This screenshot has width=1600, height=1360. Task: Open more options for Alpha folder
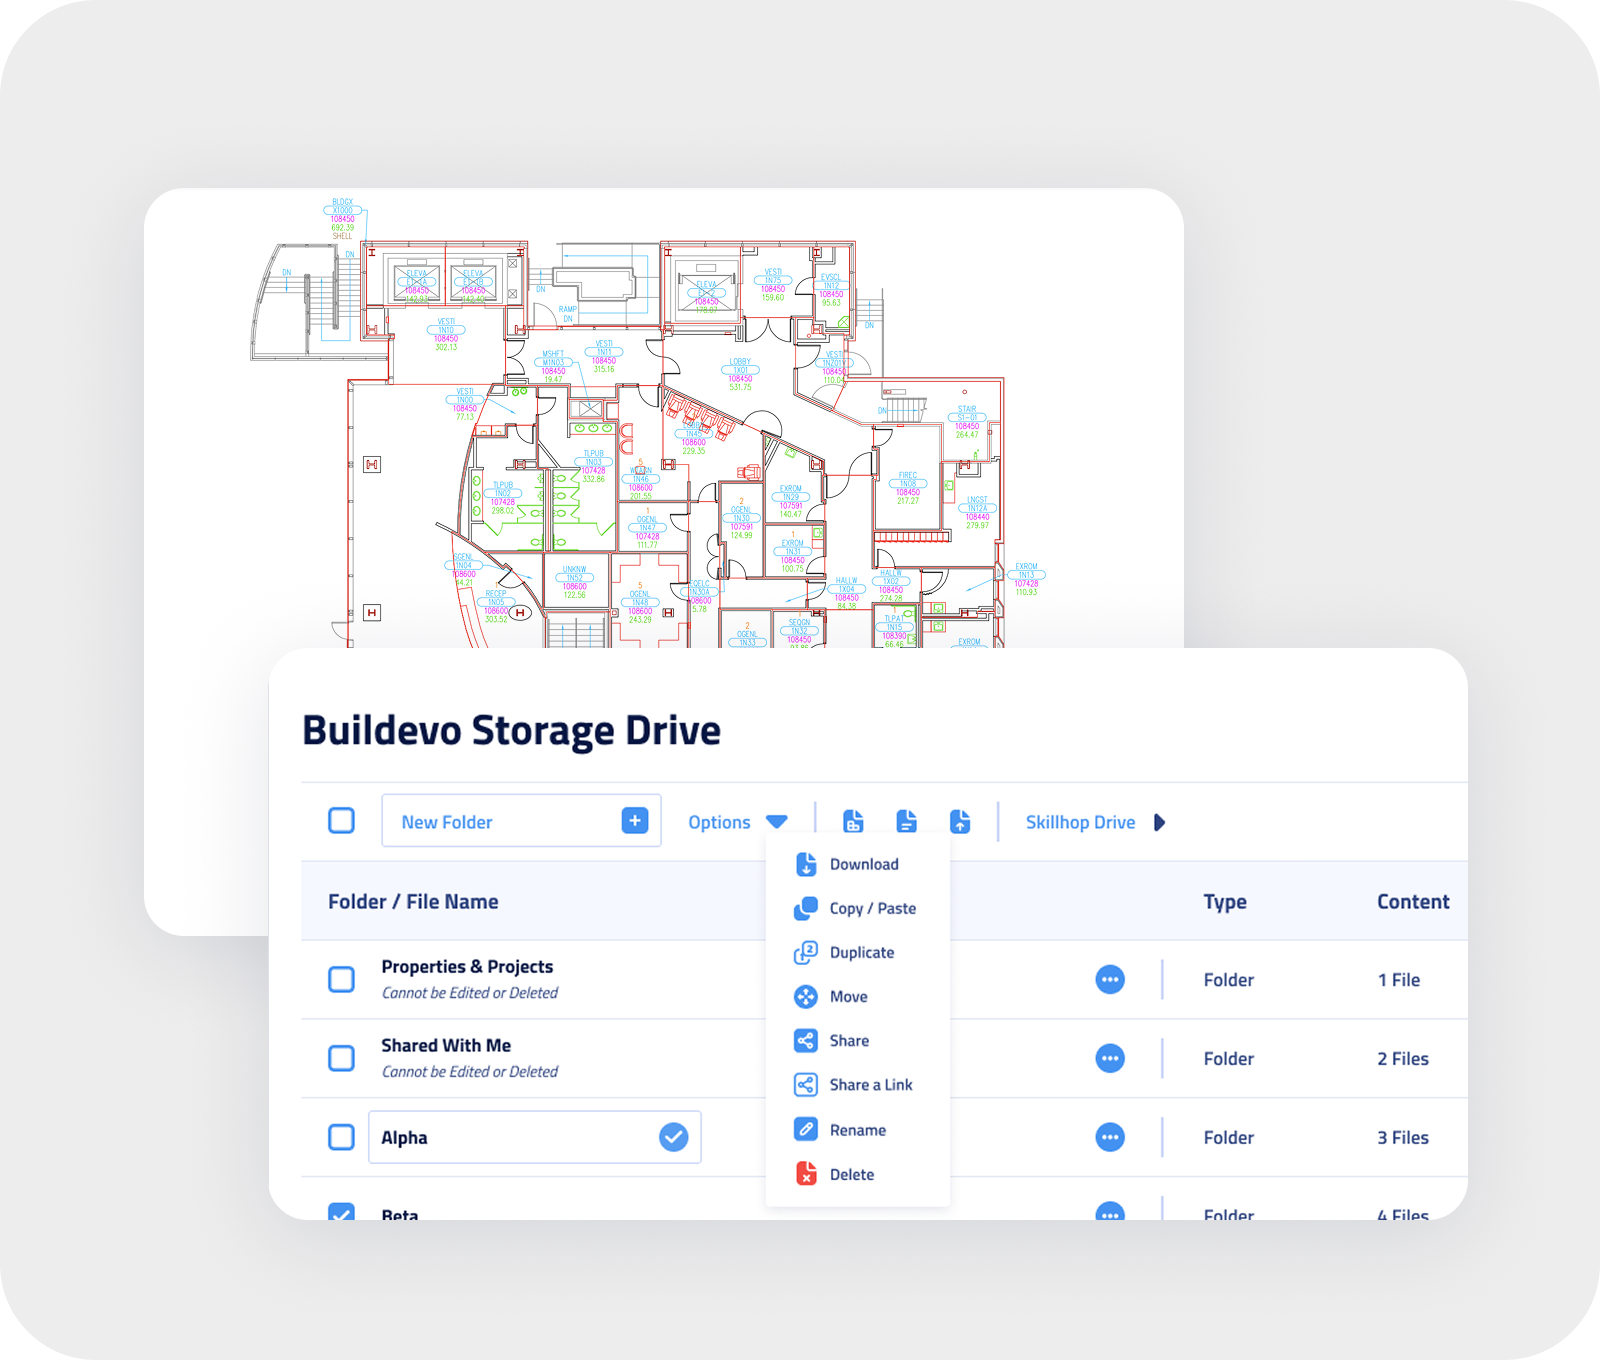click(1110, 1137)
